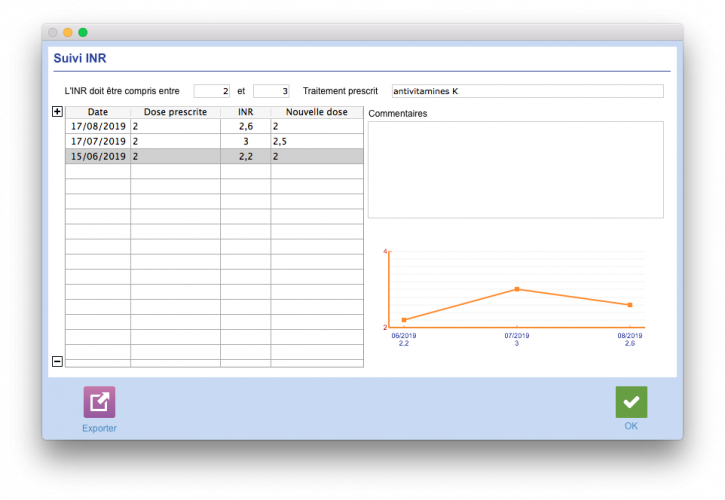725x500 pixels.
Task: Select the 17/07/2019 date cell
Action: coord(98,141)
